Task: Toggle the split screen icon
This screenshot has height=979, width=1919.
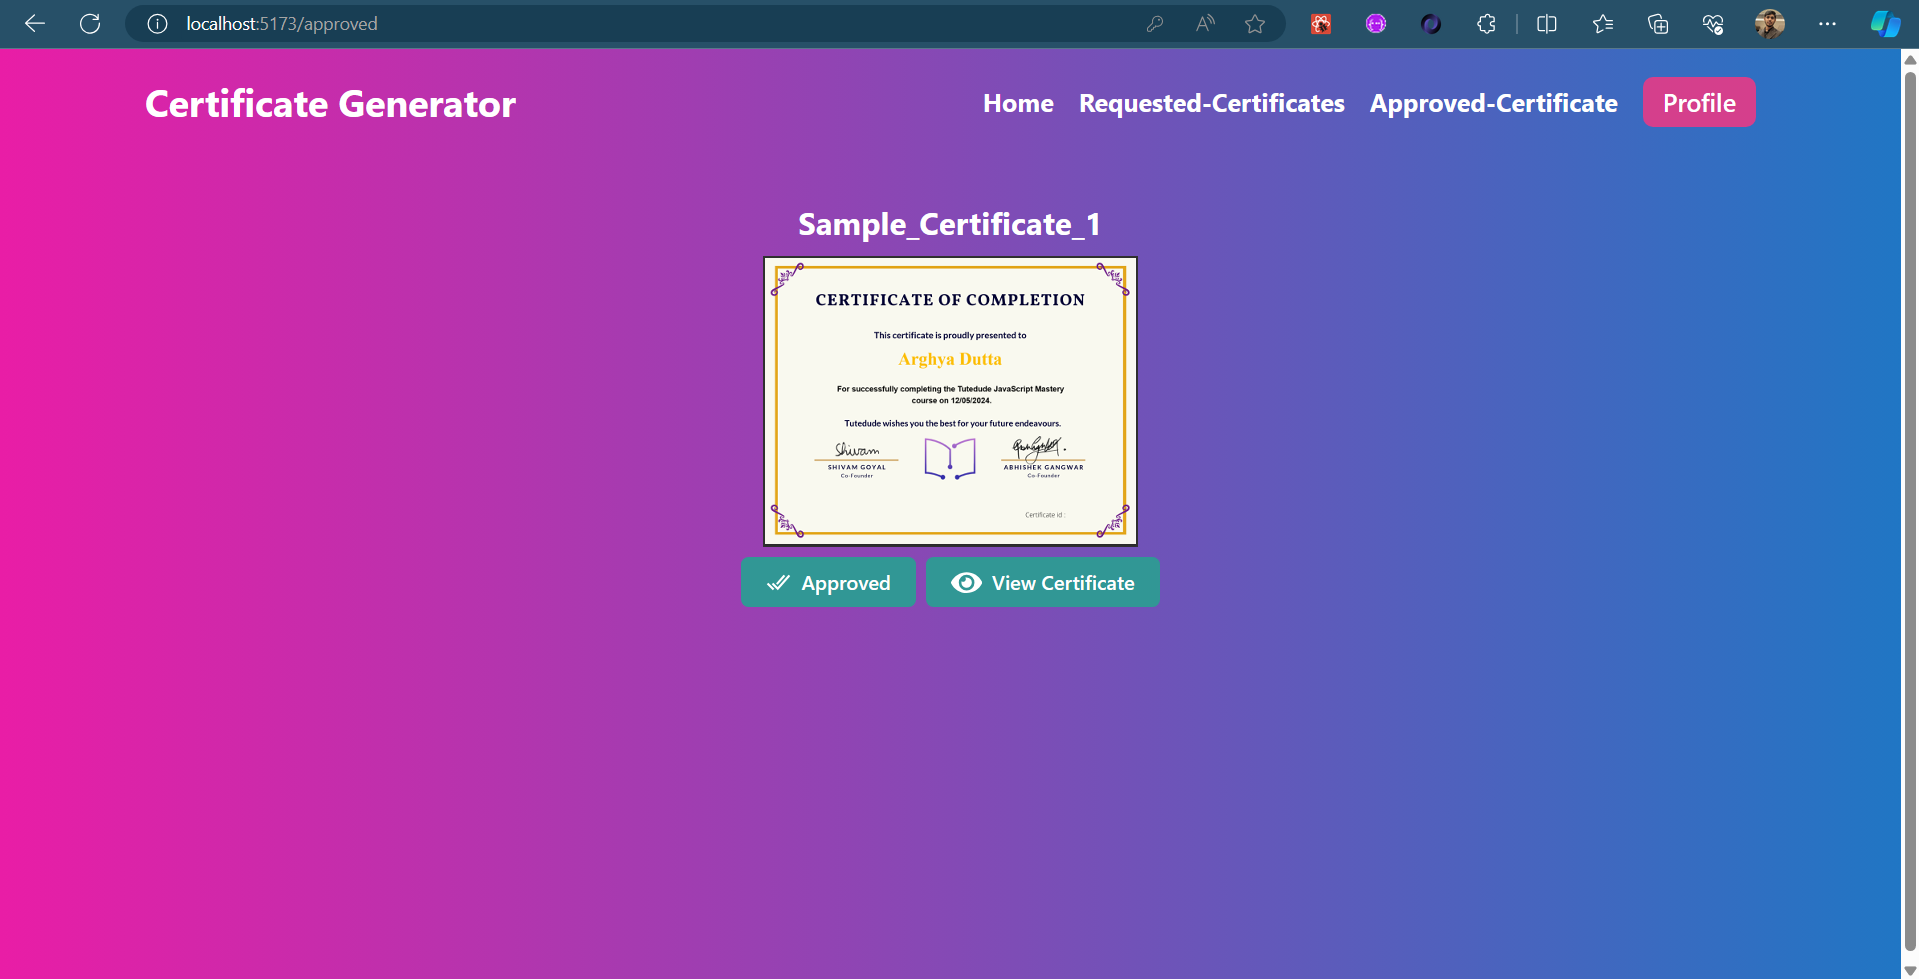Action: click(x=1547, y=24)
